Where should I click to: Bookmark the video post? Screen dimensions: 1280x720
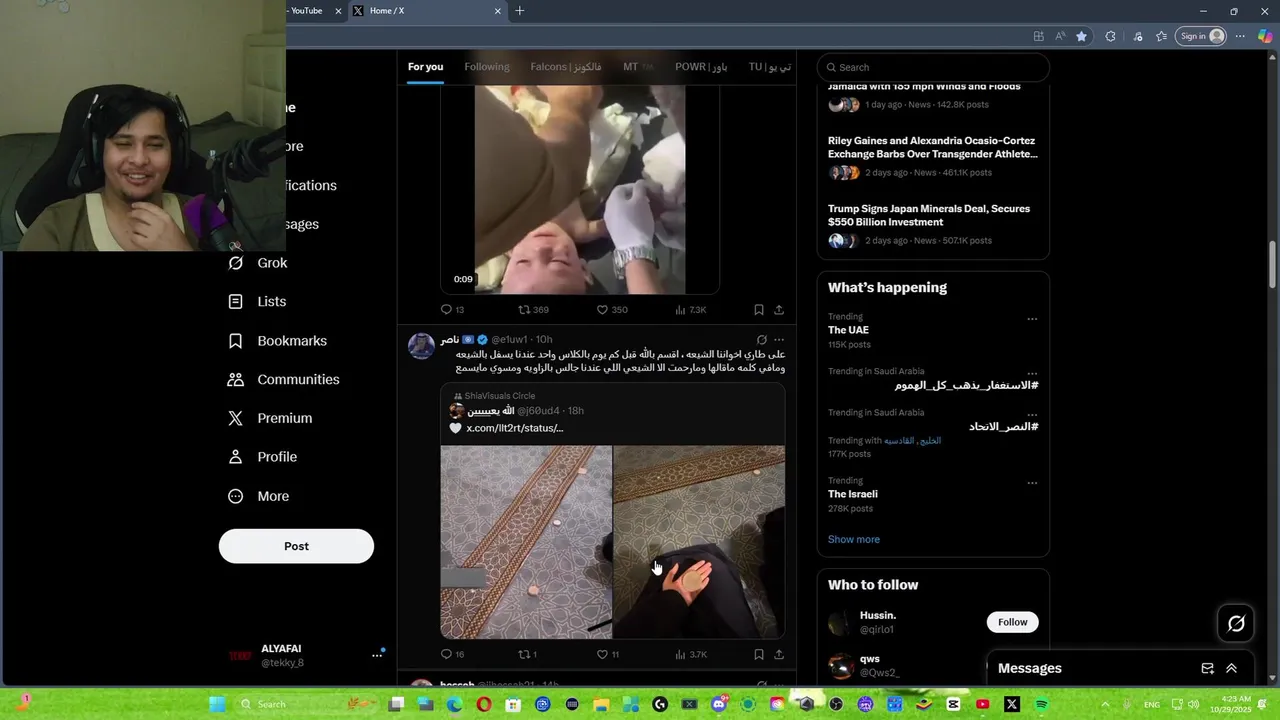click(x=759, y=310)
